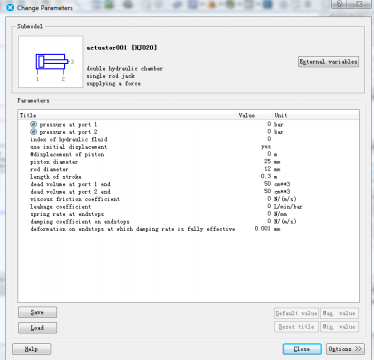Click the Load button
The image size is (374, 360).
tap(37, 328)
